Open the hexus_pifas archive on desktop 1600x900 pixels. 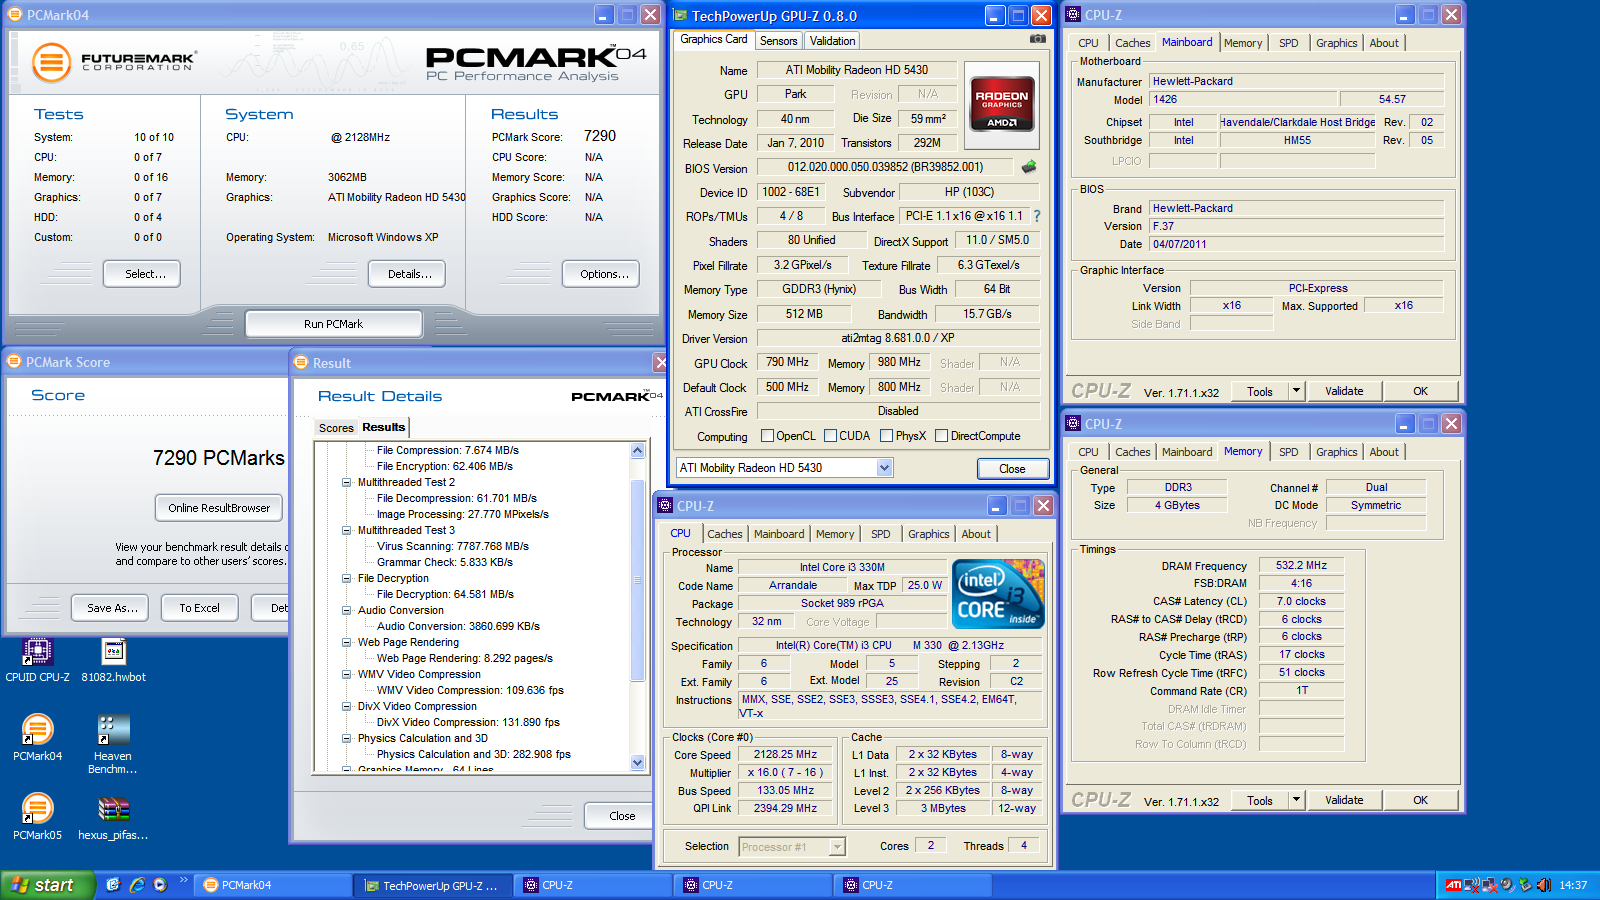click(x=113, y=817)
